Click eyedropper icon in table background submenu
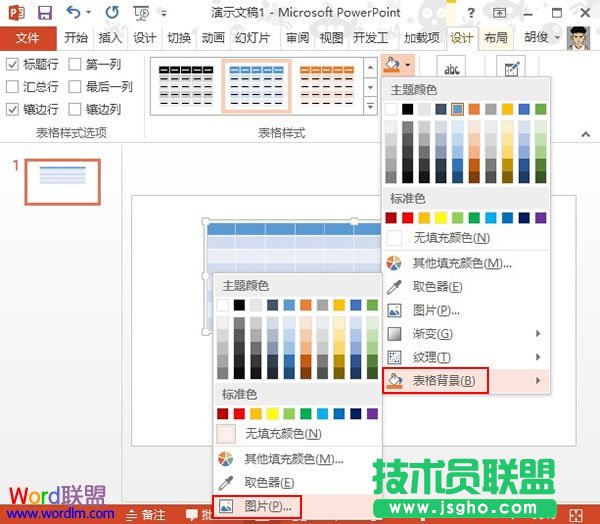The width and height of the screenshot is (600, 524). (x=225, y=483)
